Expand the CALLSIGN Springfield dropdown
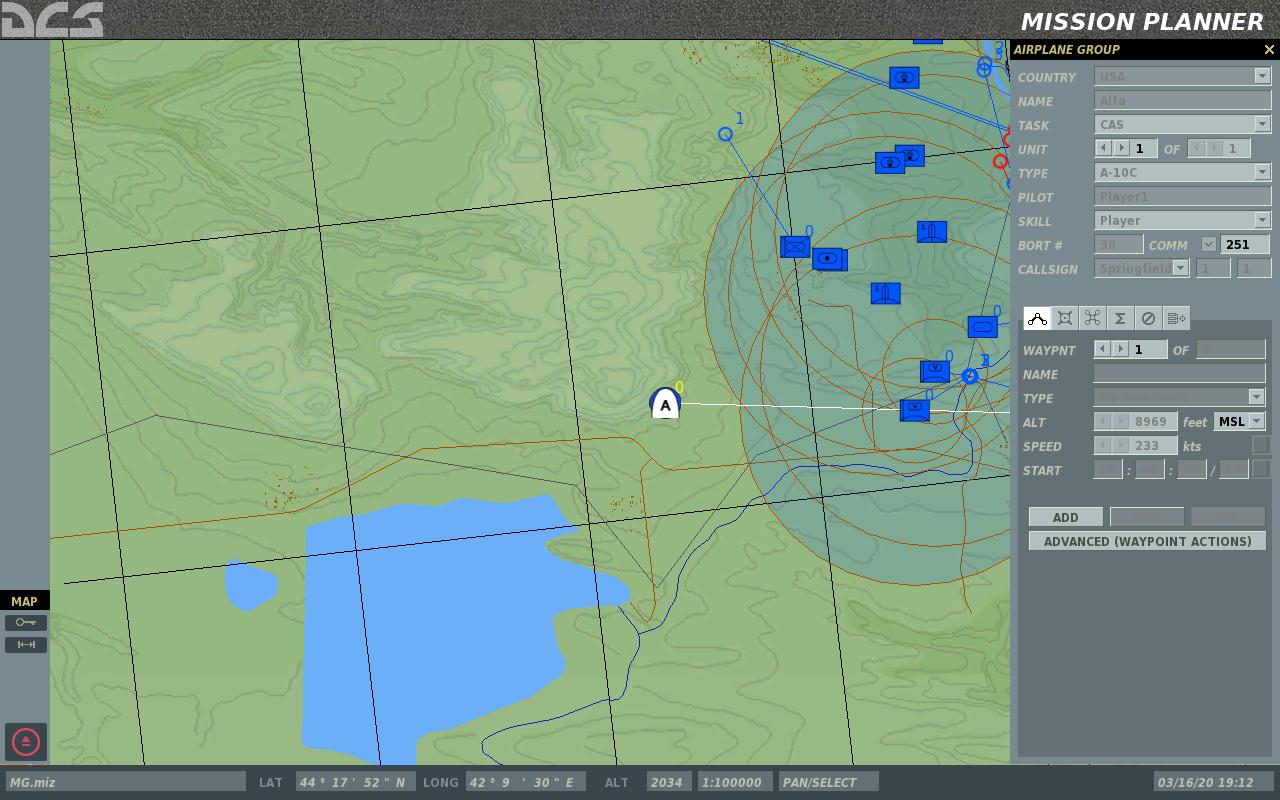The width and height of the screenshot is (1280, 800). 1180,268
